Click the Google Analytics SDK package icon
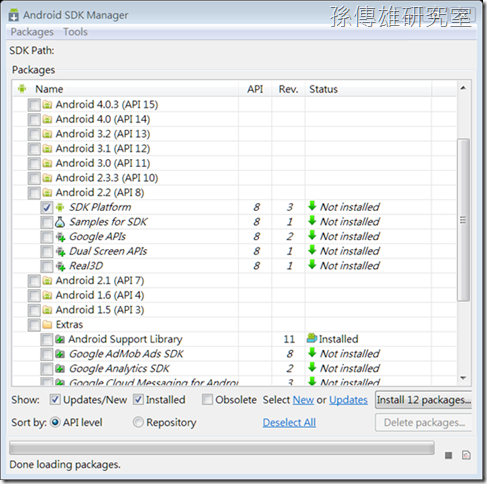Screen dimensions: 487x484 click(x=60, y=369)
